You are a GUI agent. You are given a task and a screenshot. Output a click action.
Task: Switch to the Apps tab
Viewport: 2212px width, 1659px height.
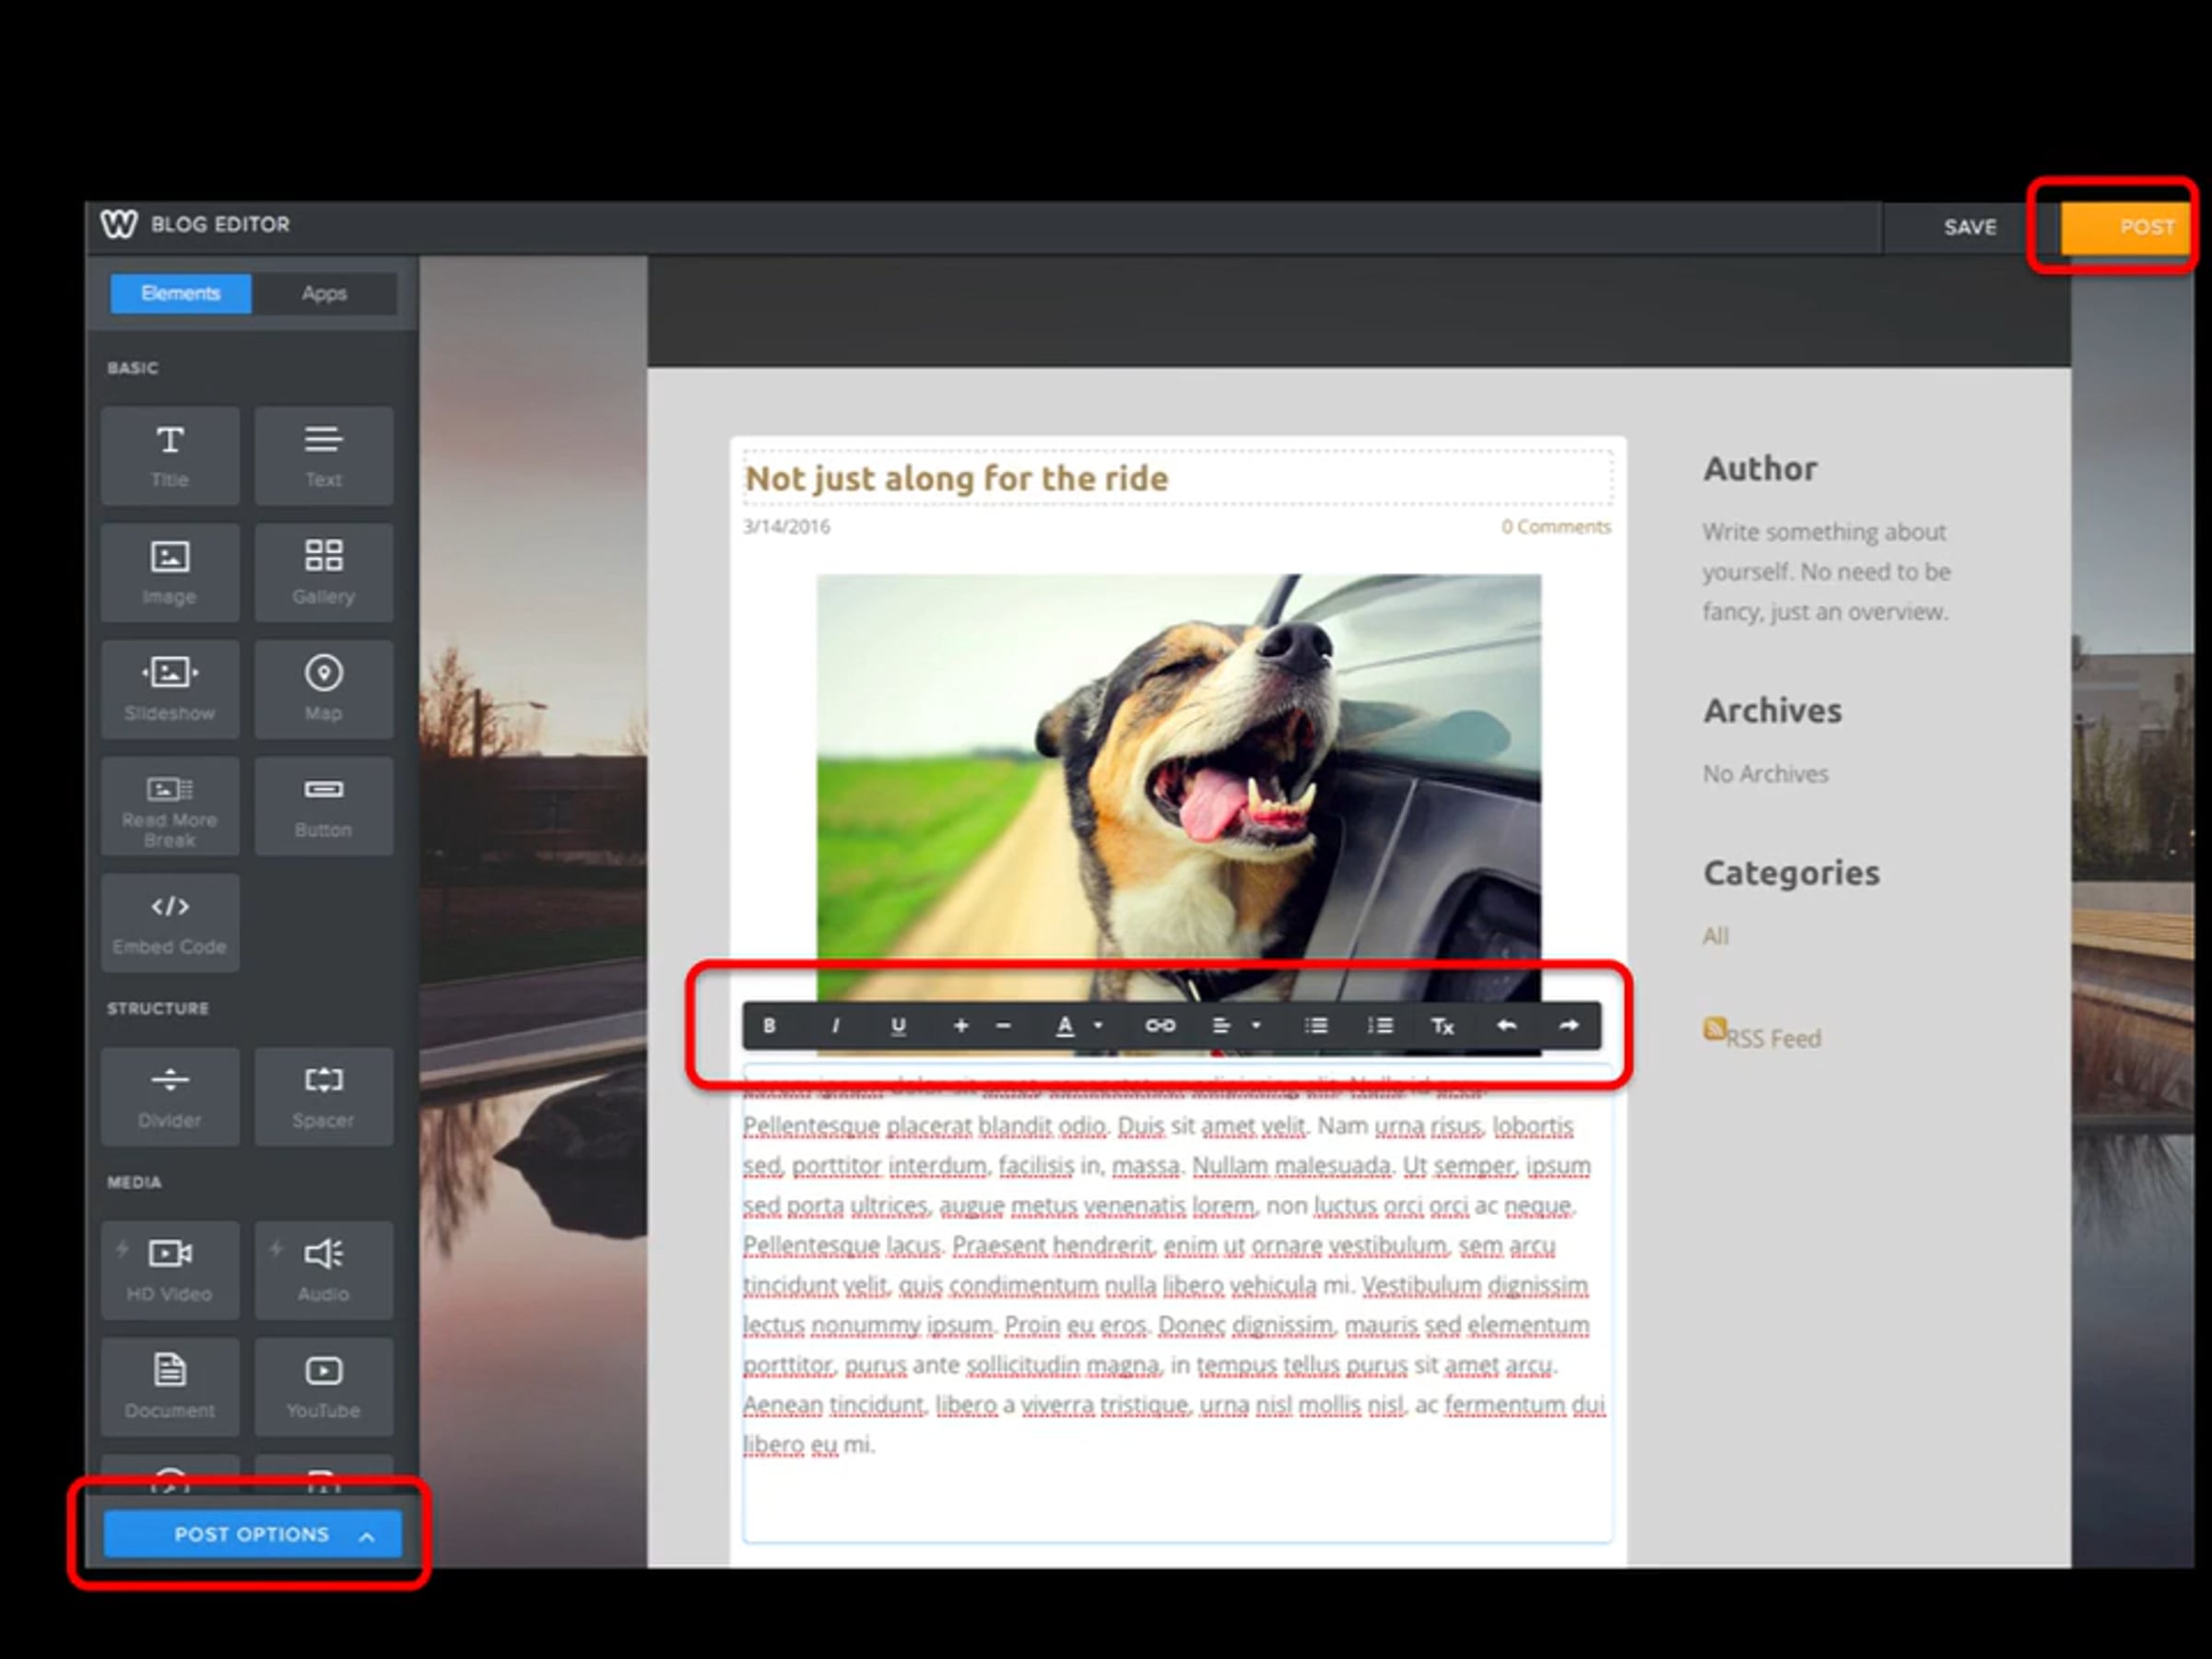324,293
